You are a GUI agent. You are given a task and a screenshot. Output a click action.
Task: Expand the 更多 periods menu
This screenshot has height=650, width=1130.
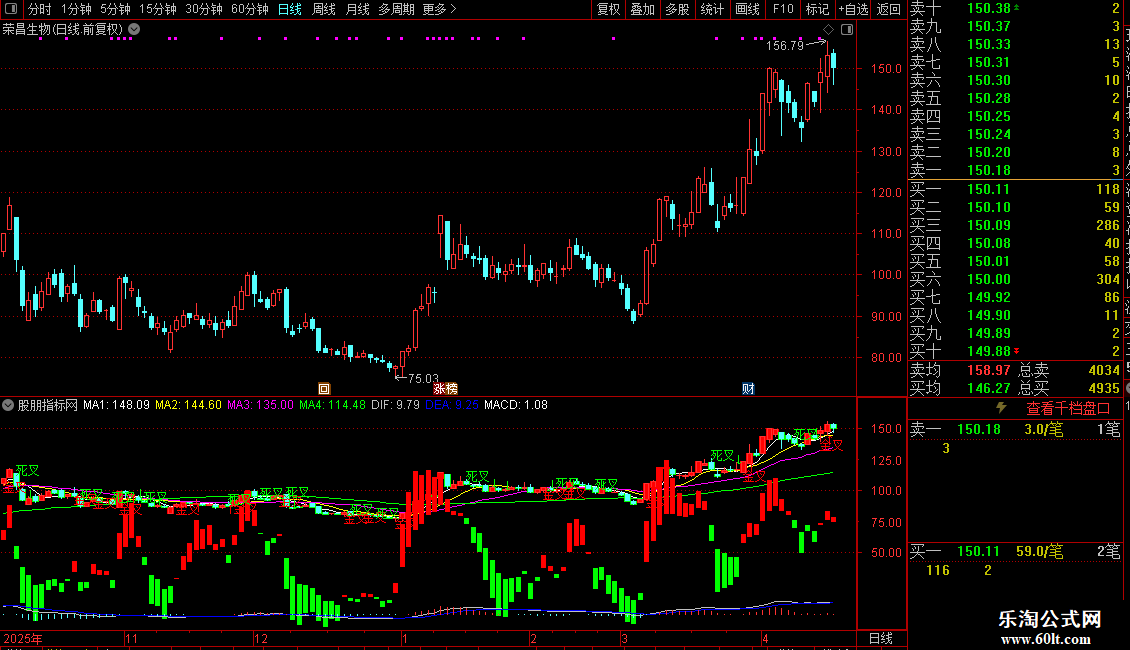click(x=440, y=9)
